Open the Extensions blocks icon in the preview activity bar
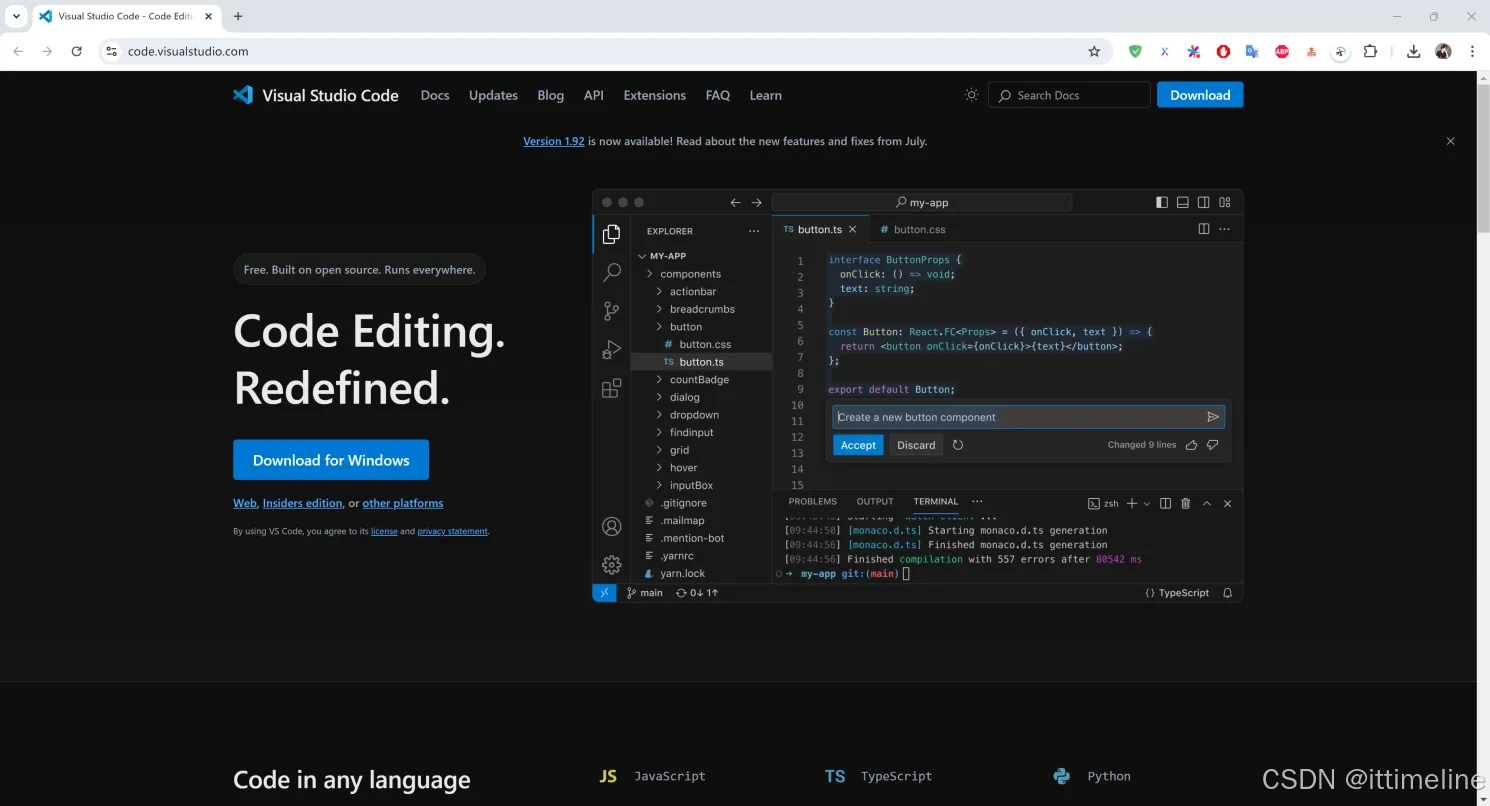This screenshot has width=1490, height=806. point(611,389)
